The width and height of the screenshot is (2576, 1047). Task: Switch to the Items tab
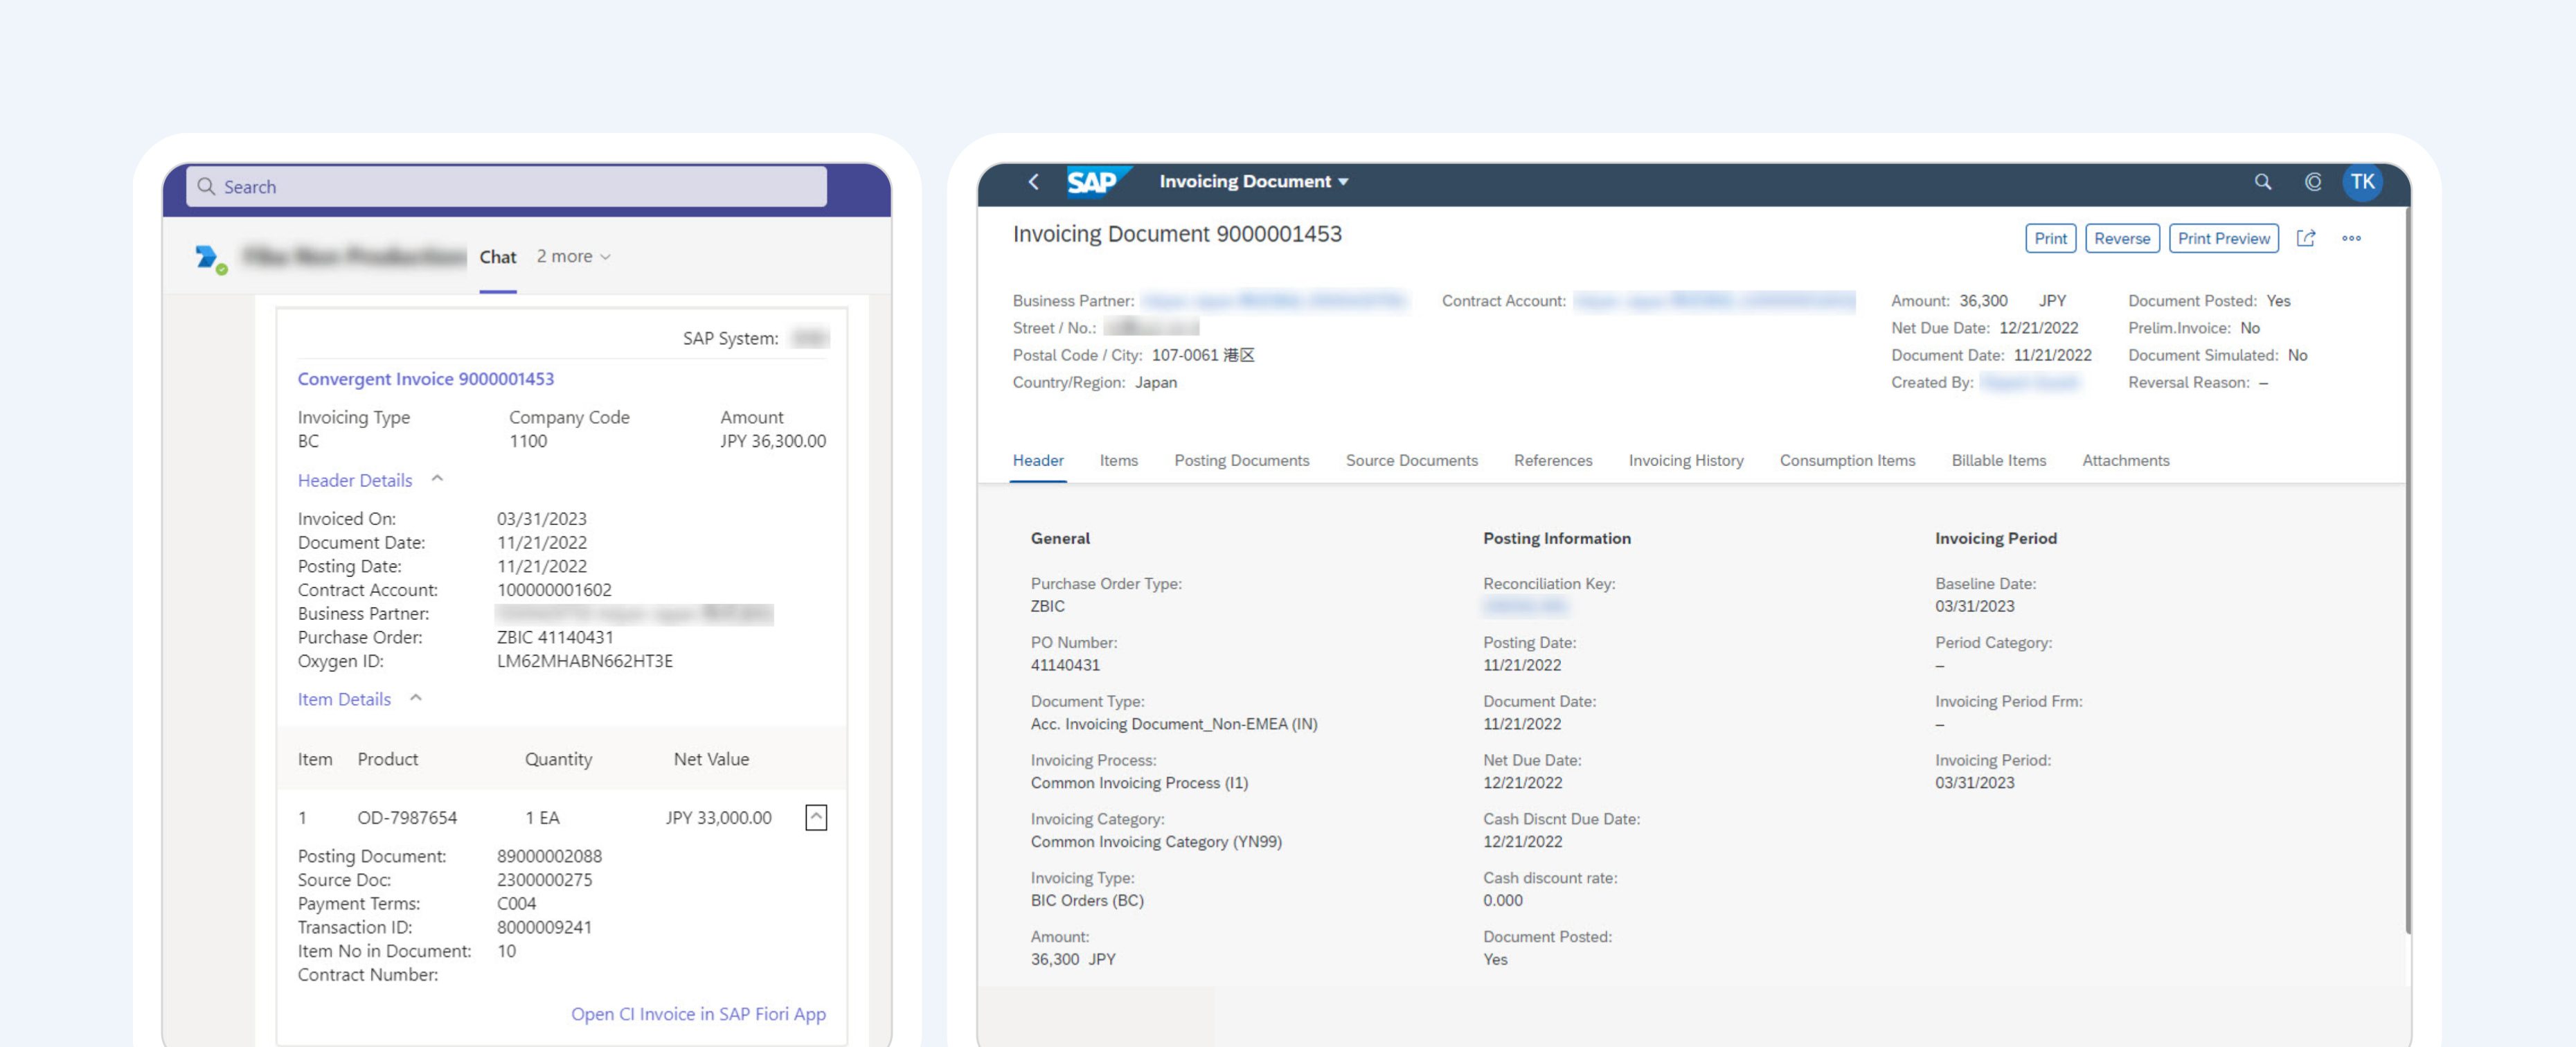pos(1119,458)
